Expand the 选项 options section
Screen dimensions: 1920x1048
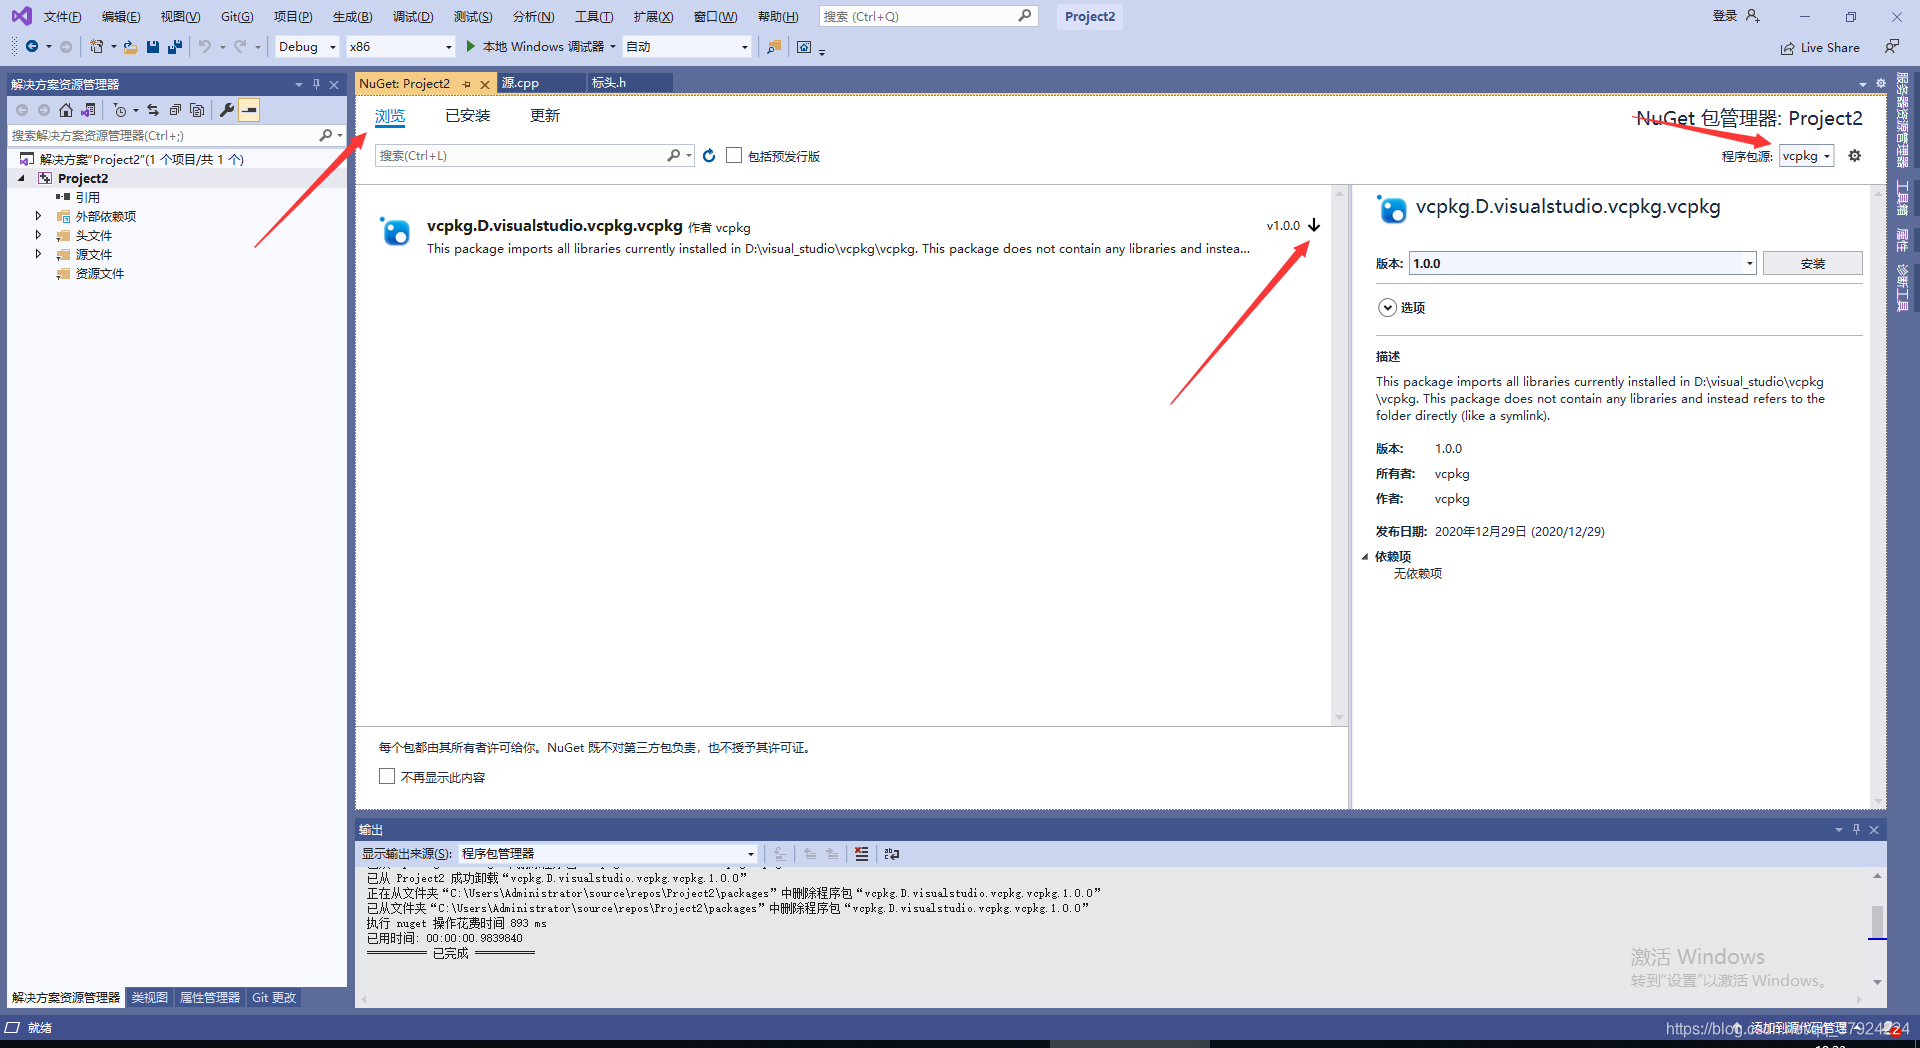[x=1387, y=308]
